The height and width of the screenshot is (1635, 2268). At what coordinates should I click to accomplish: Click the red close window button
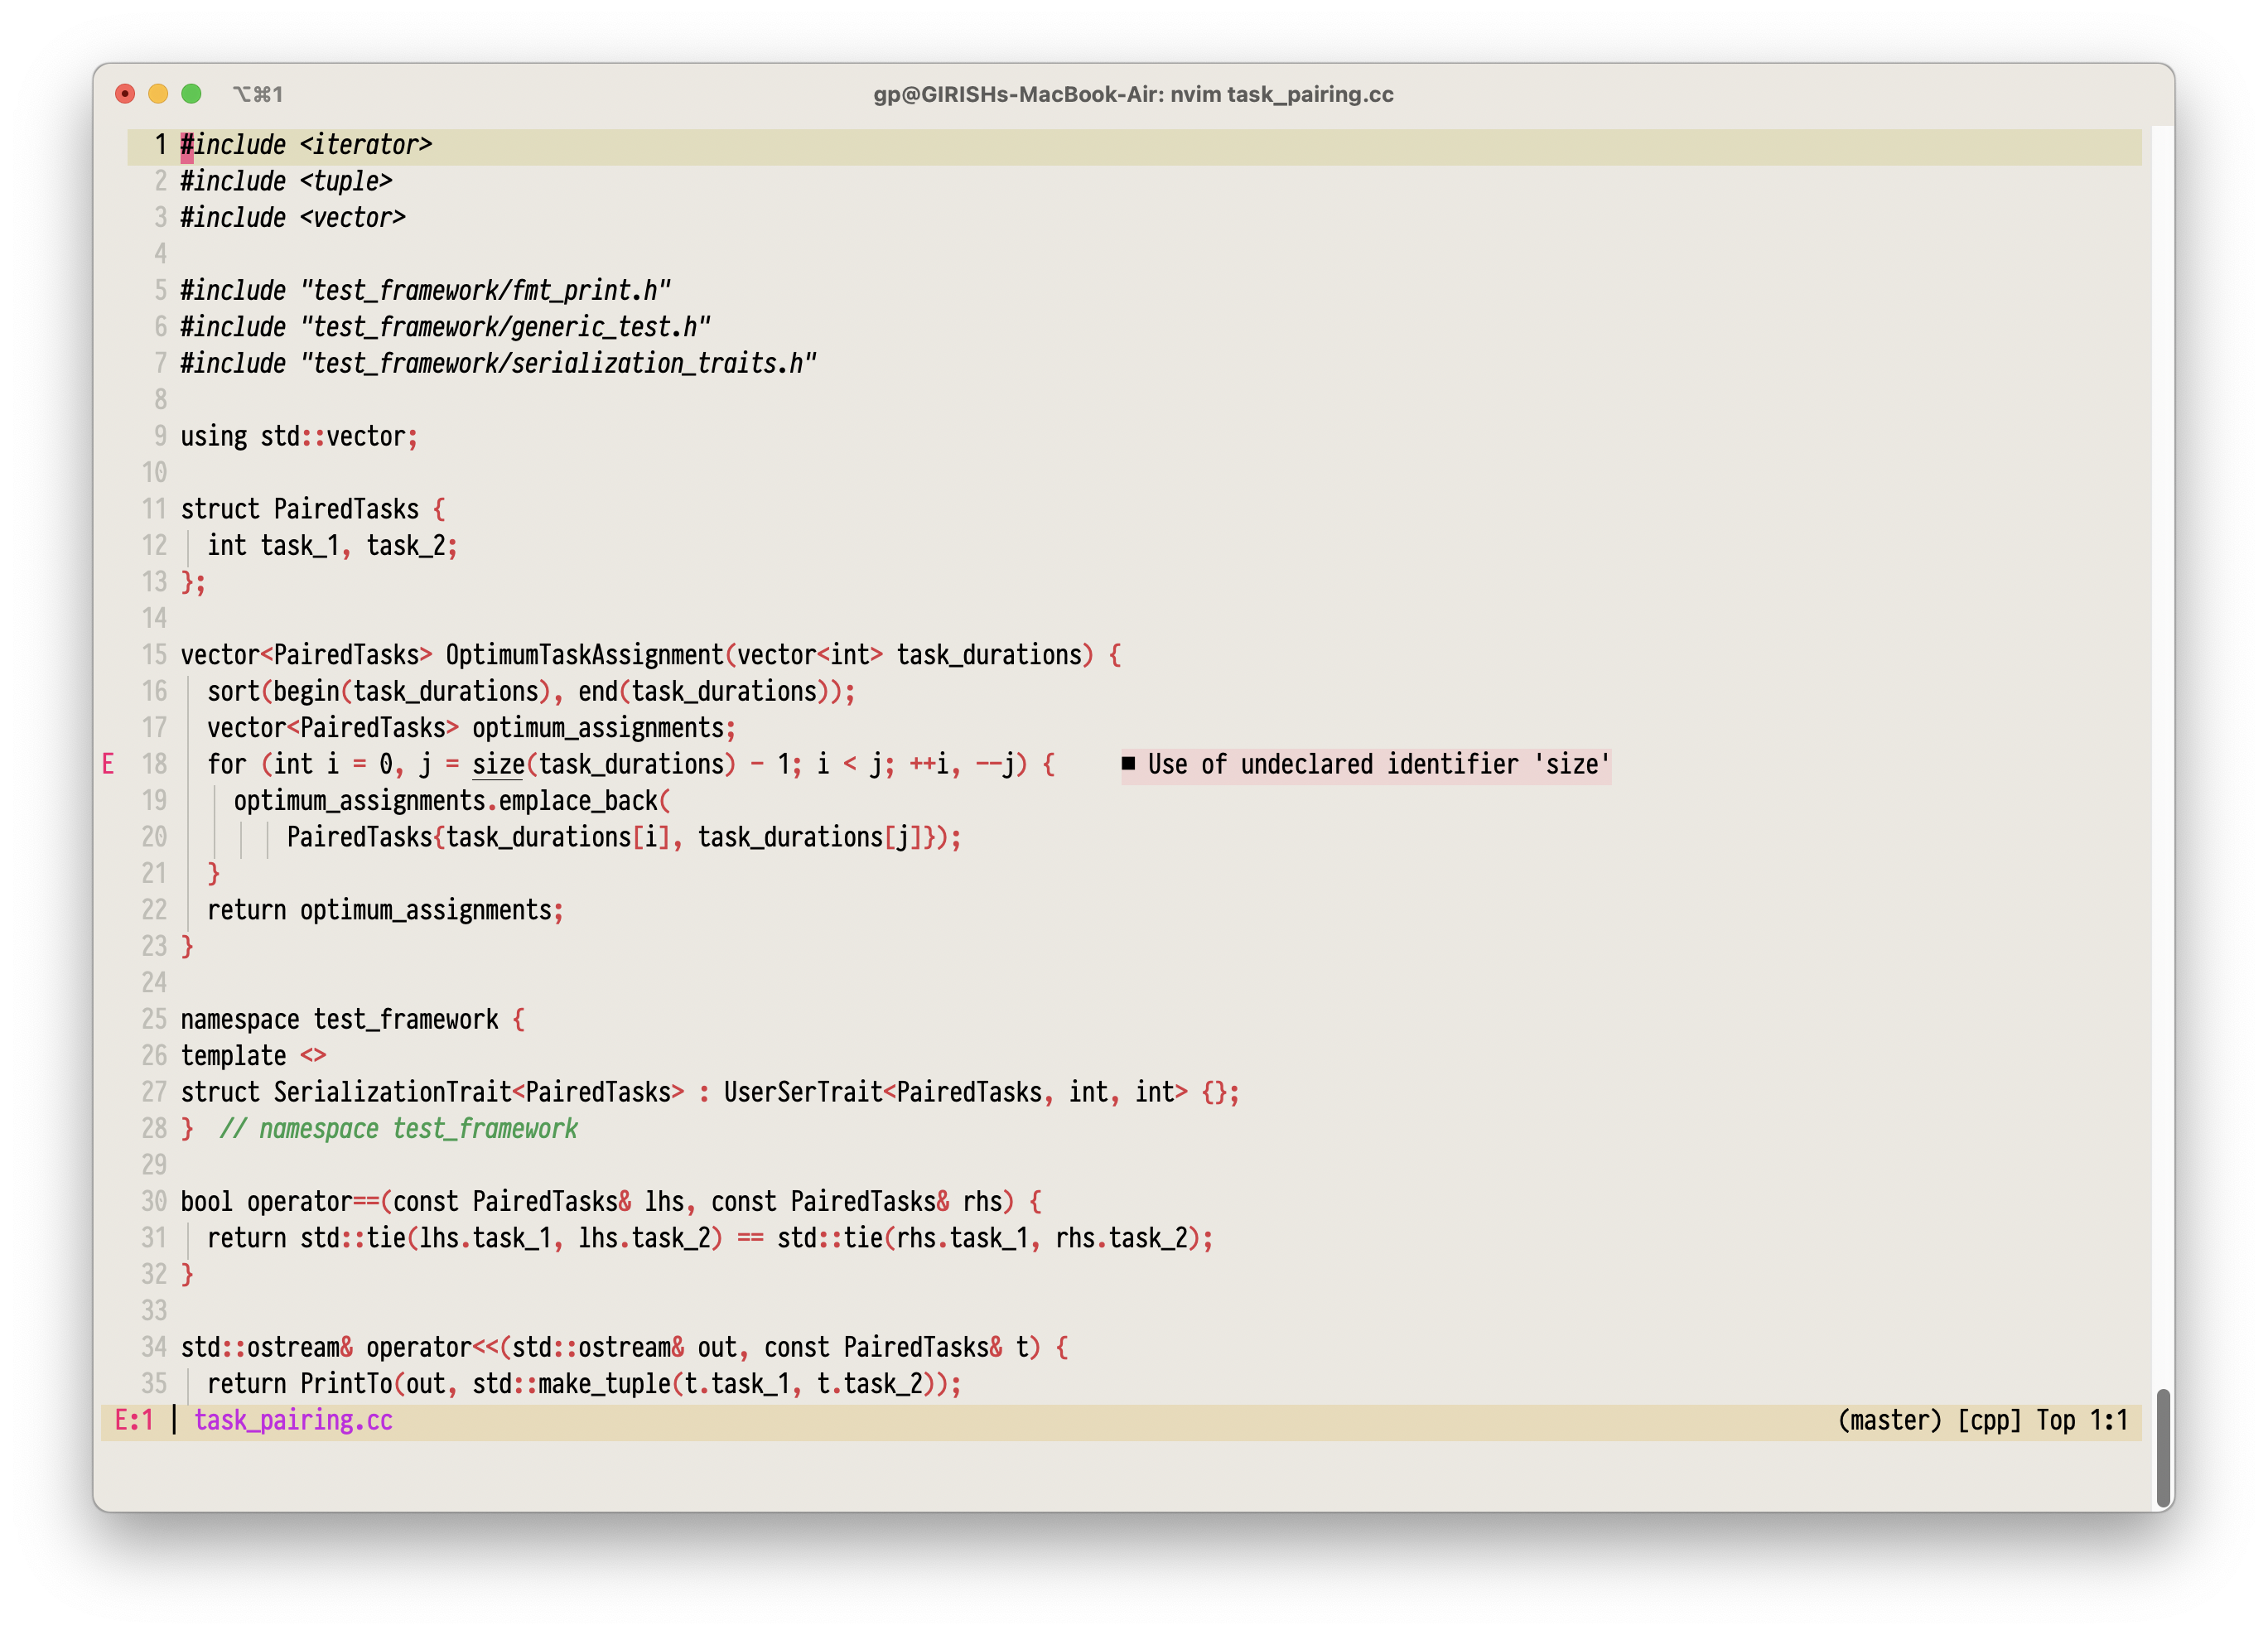125,94
